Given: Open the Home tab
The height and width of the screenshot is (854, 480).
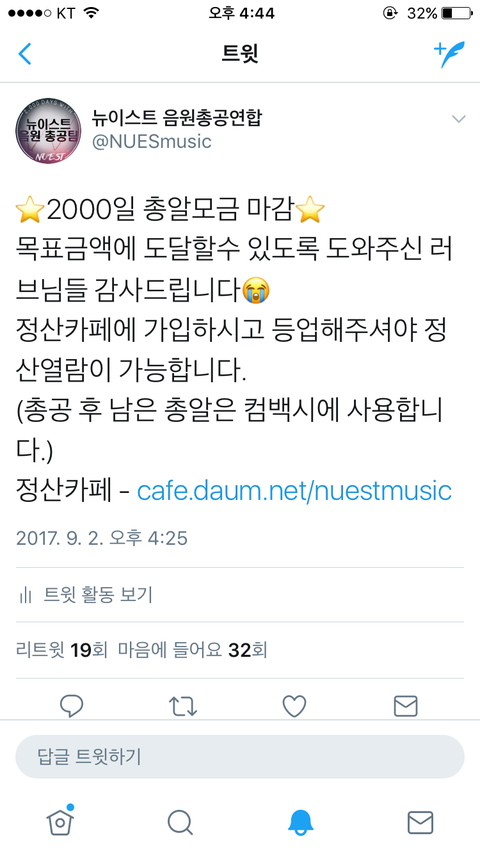Looking at the screenshot, I should pos(60,821).
